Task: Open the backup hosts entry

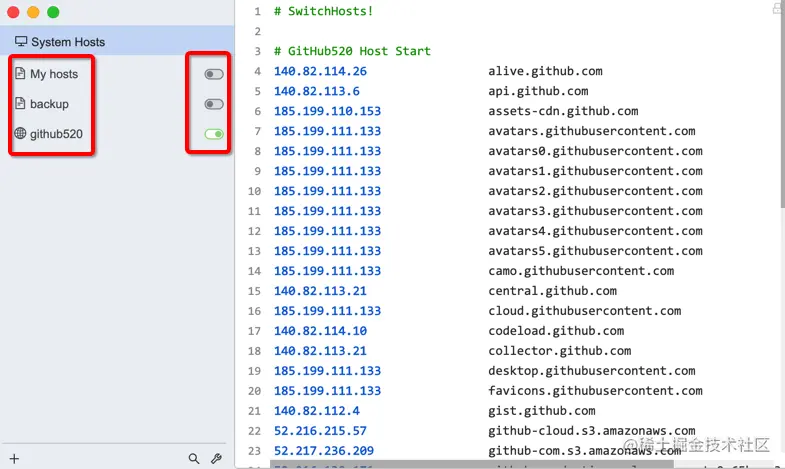Action: [49, 104]
